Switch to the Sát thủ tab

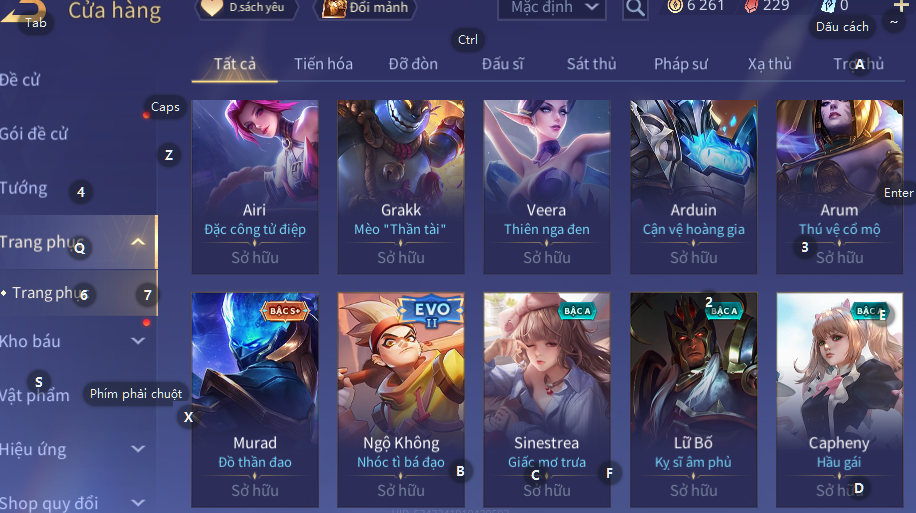click(591, 64)
